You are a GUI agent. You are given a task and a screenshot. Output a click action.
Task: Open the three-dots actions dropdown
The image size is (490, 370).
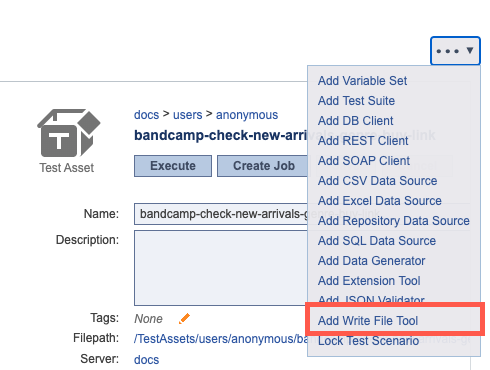tap(455, 51)
